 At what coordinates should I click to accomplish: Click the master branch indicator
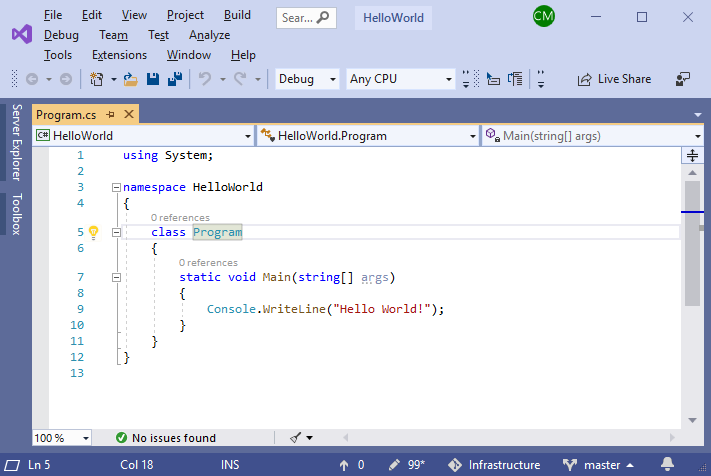598,465
